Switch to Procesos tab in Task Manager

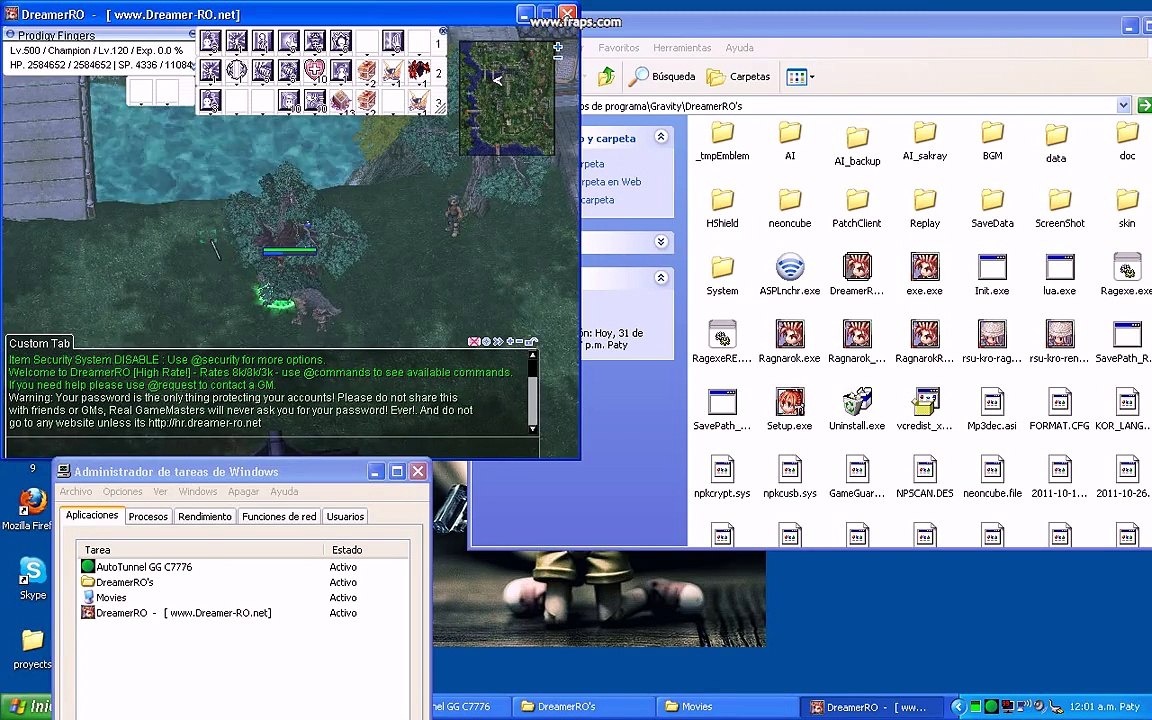click(x=148, y=516)
